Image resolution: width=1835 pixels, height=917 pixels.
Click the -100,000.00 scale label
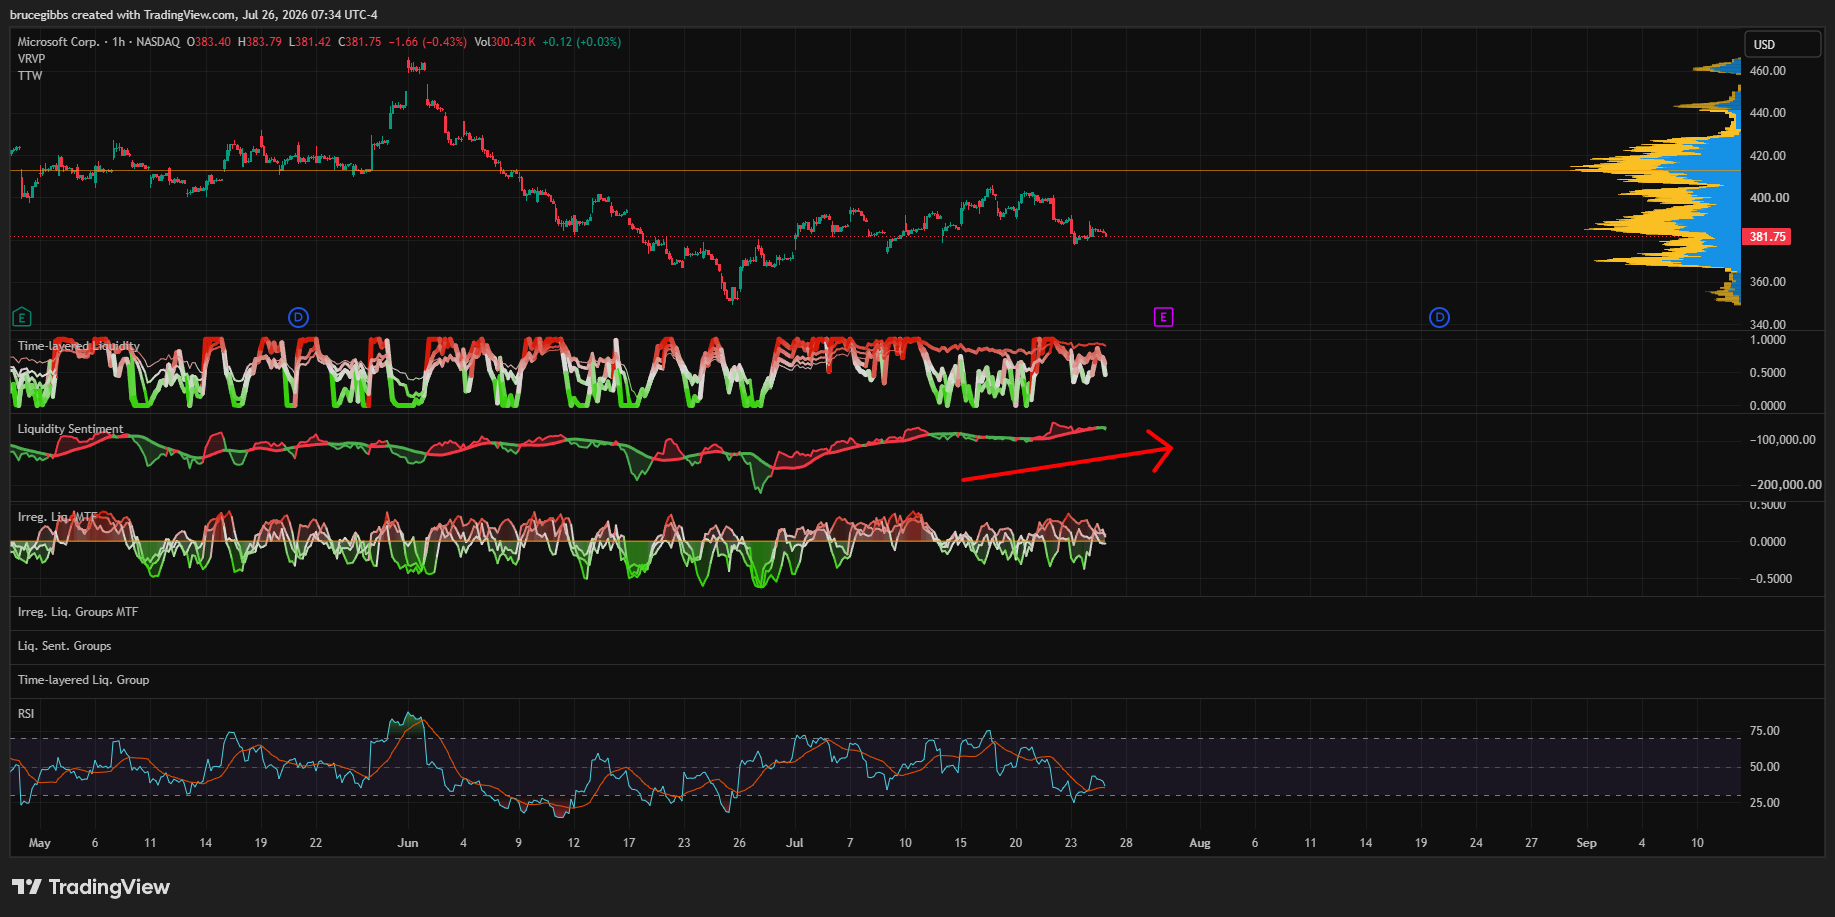[x=1782, y=440]
